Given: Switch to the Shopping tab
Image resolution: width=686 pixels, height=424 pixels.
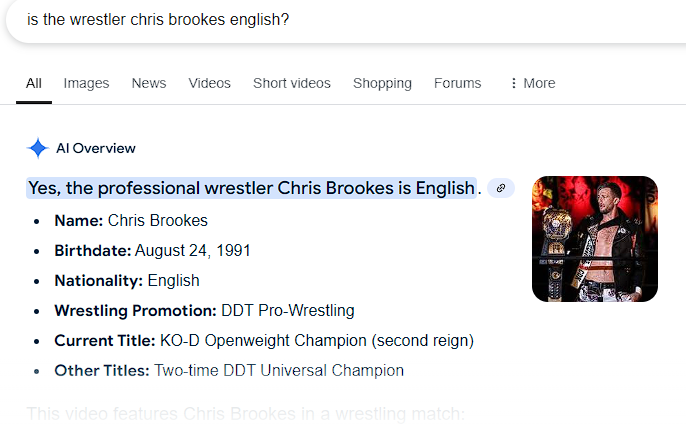Looking at the screenshot, I should [382, 83].
